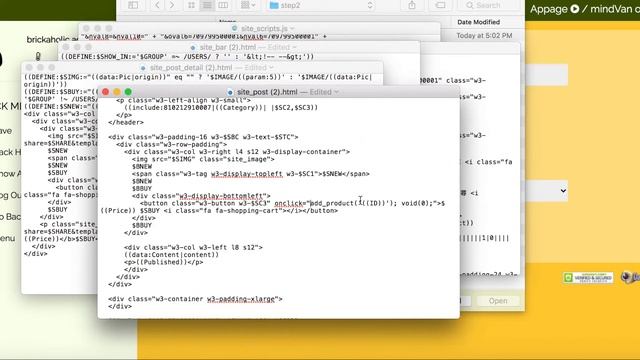Select the 'Today at 5:02 PM' row

(x=484, y=36)
